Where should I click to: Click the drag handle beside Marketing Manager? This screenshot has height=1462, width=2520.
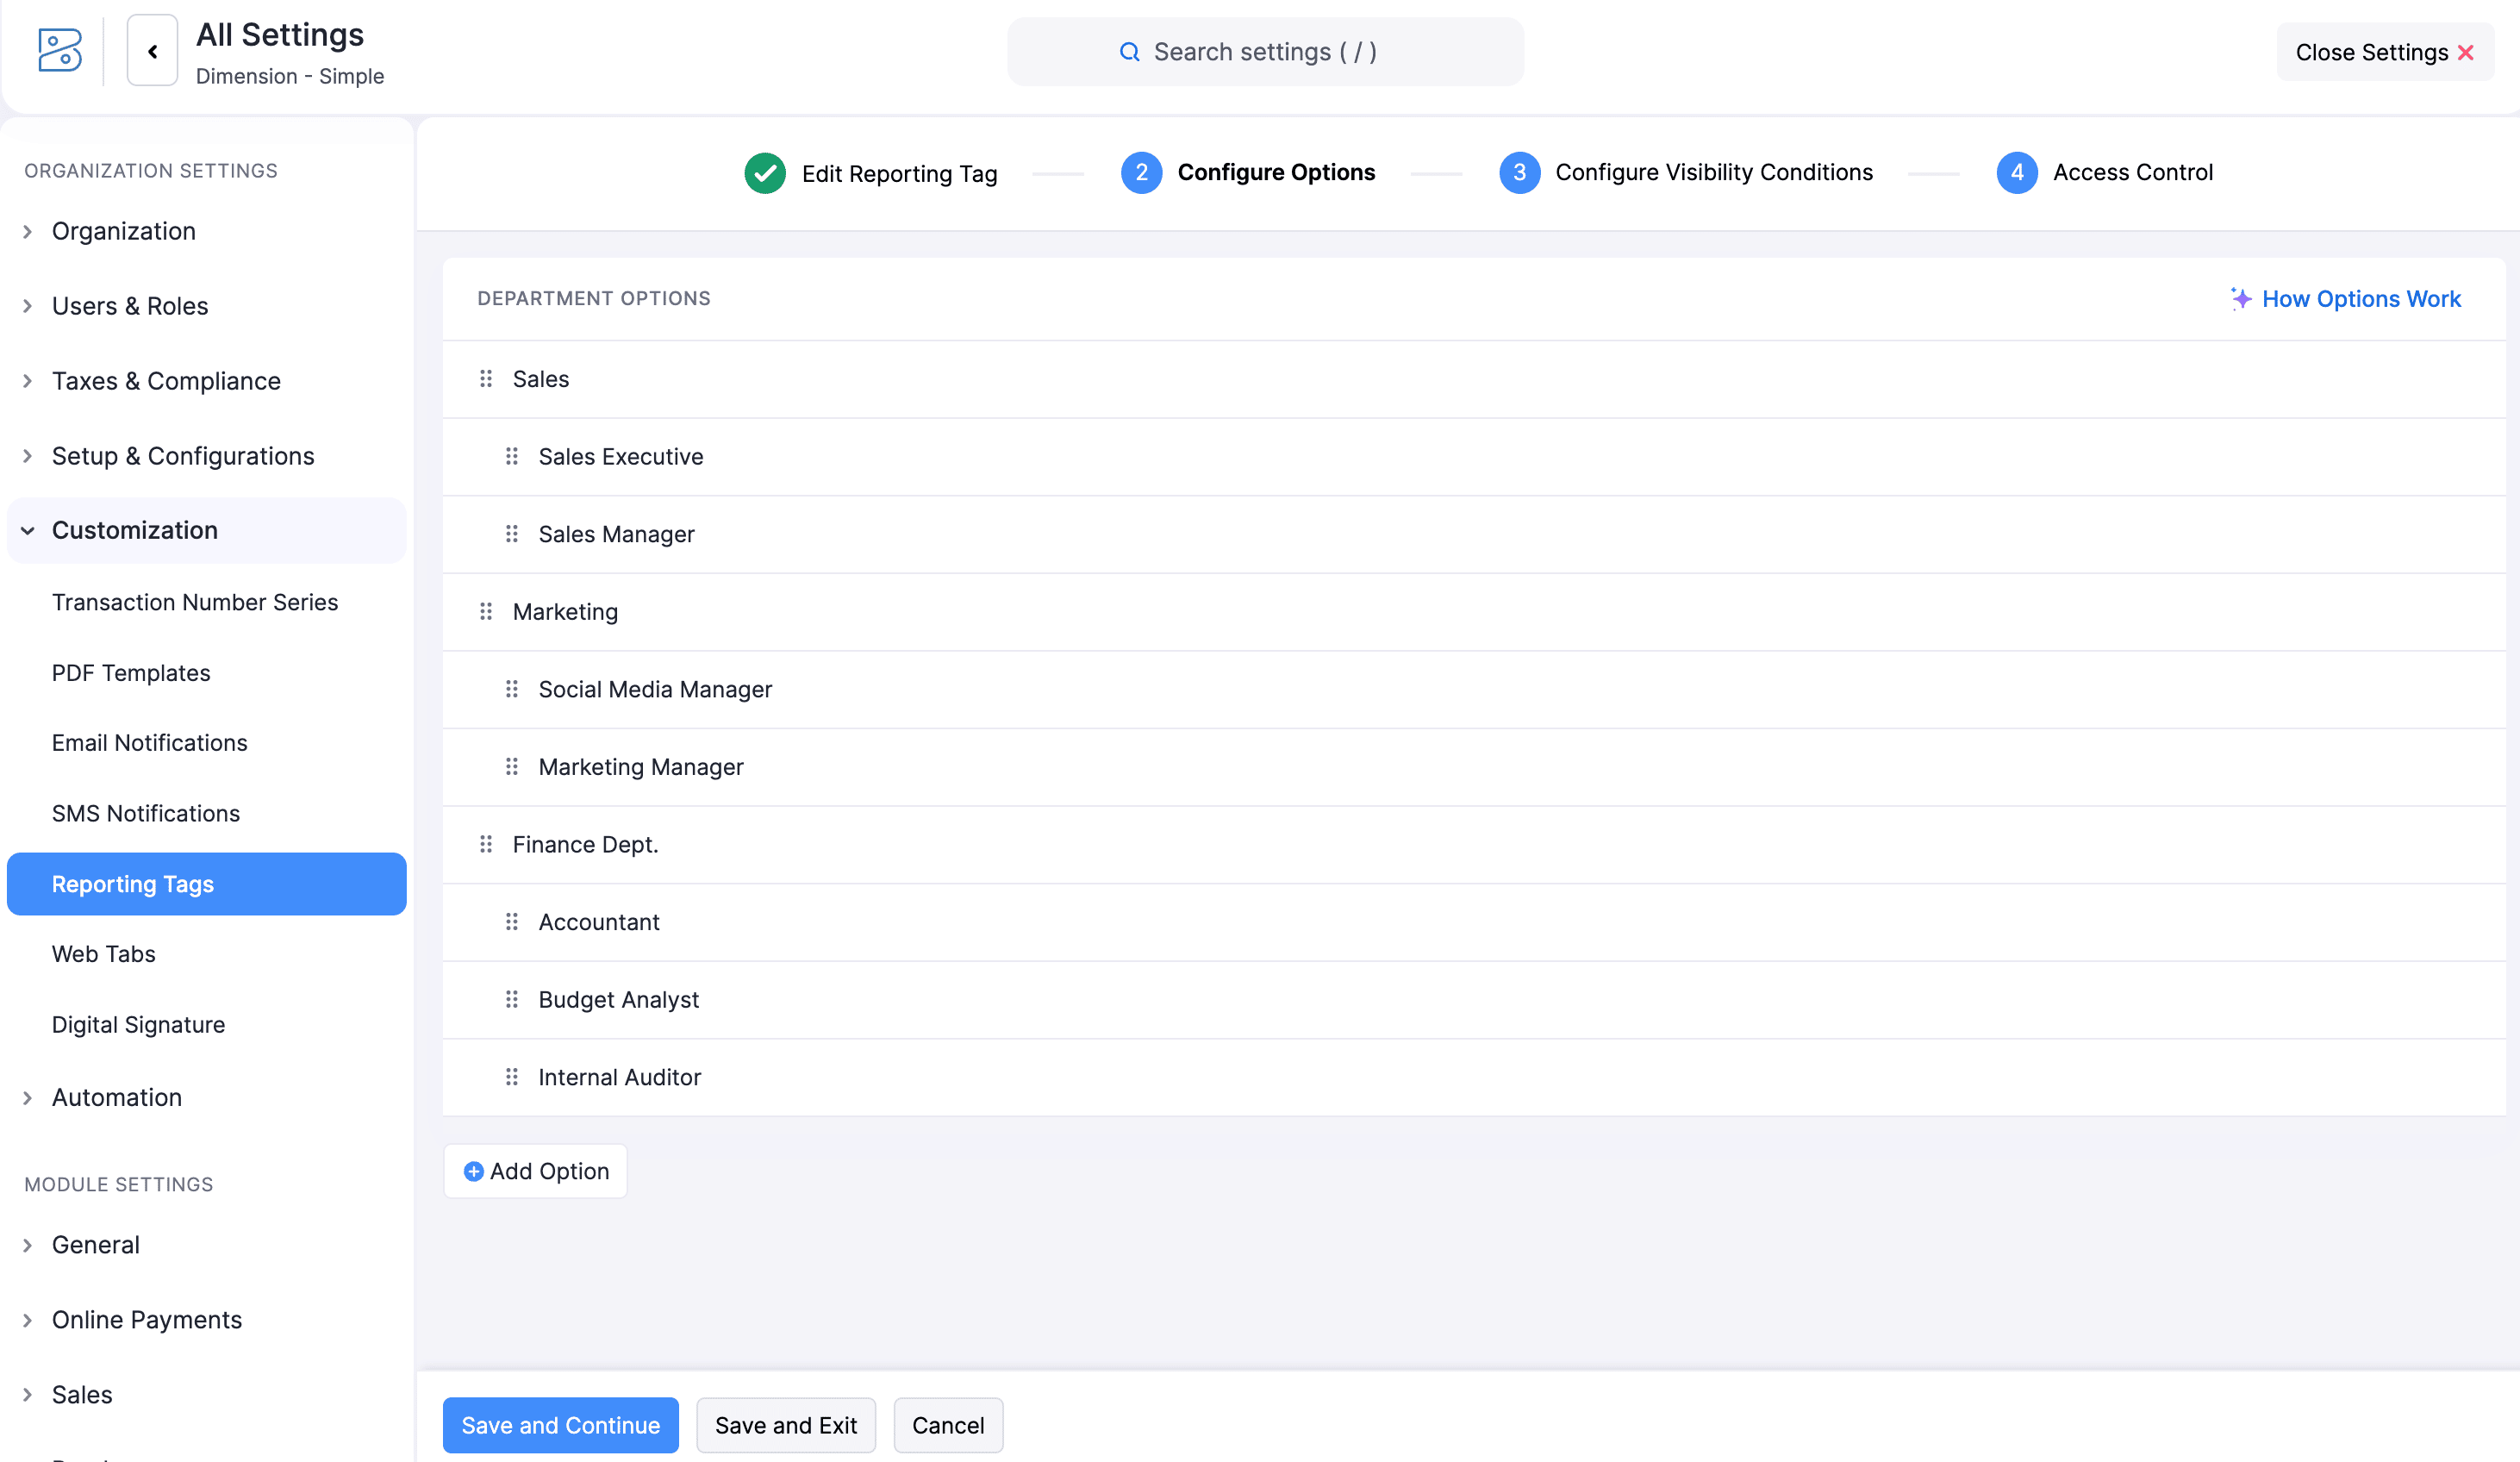coord(512,766)
